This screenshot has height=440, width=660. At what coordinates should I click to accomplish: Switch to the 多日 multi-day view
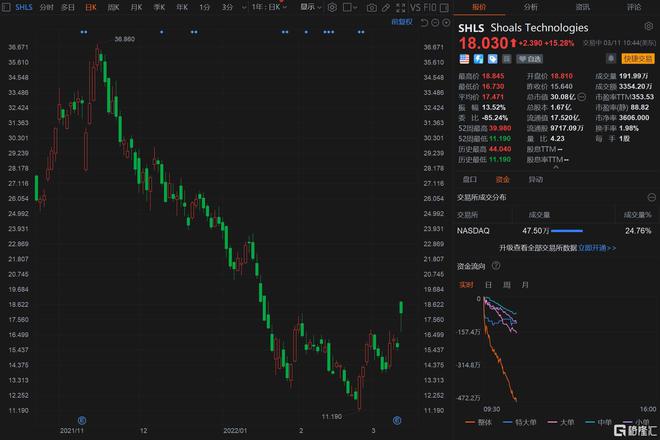[68, 7]
